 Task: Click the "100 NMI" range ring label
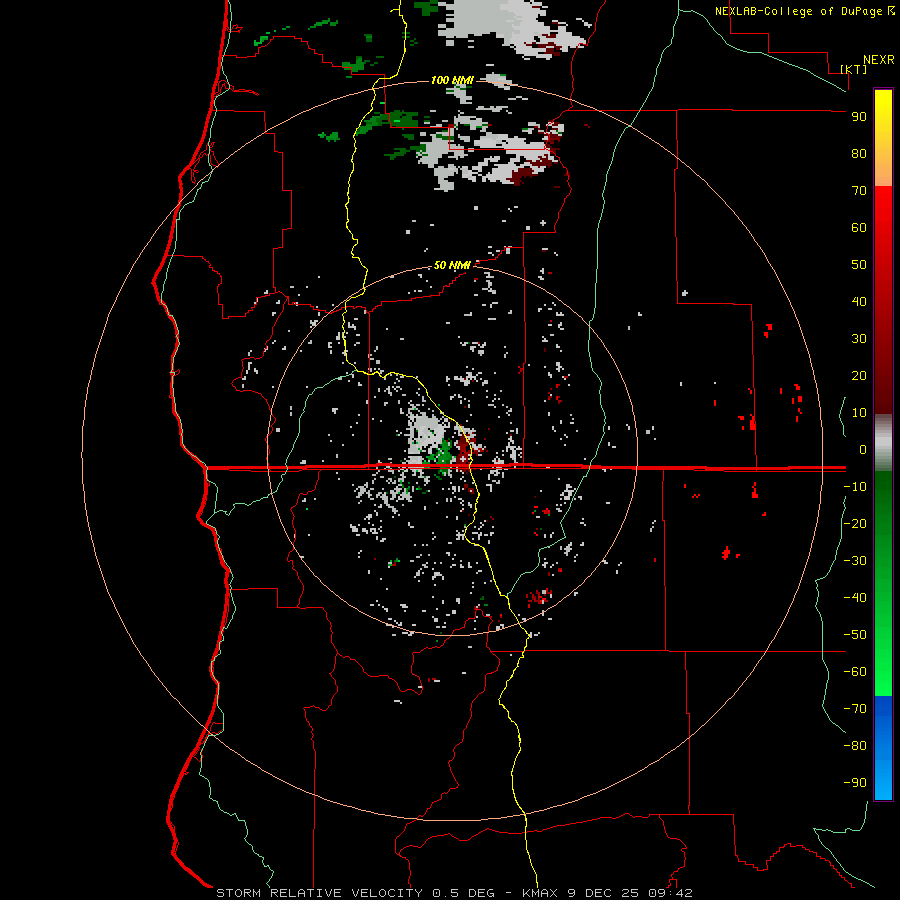click(452, 80)
